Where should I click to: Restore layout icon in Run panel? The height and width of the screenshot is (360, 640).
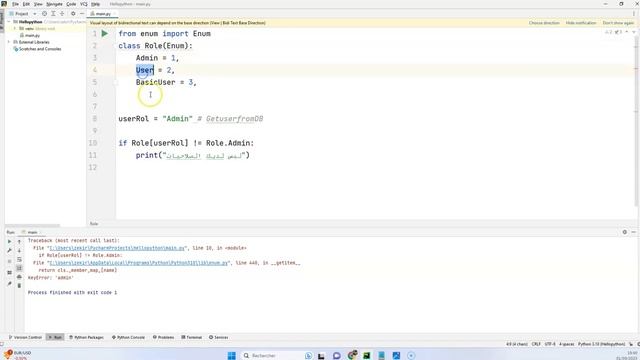tap(9, 272)
